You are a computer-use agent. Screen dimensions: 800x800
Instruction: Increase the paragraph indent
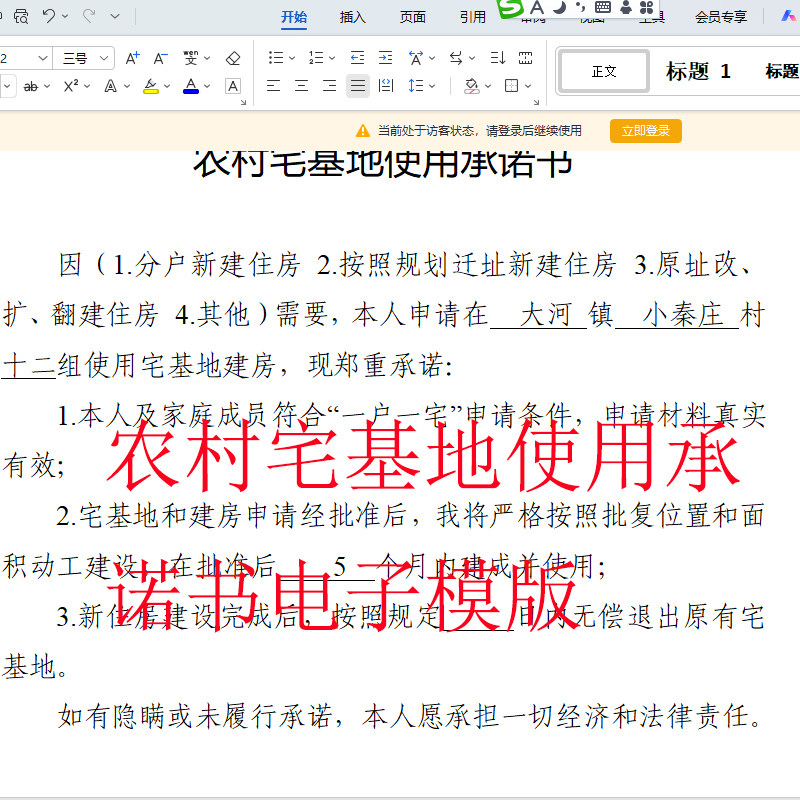click(x=386, y=58)
